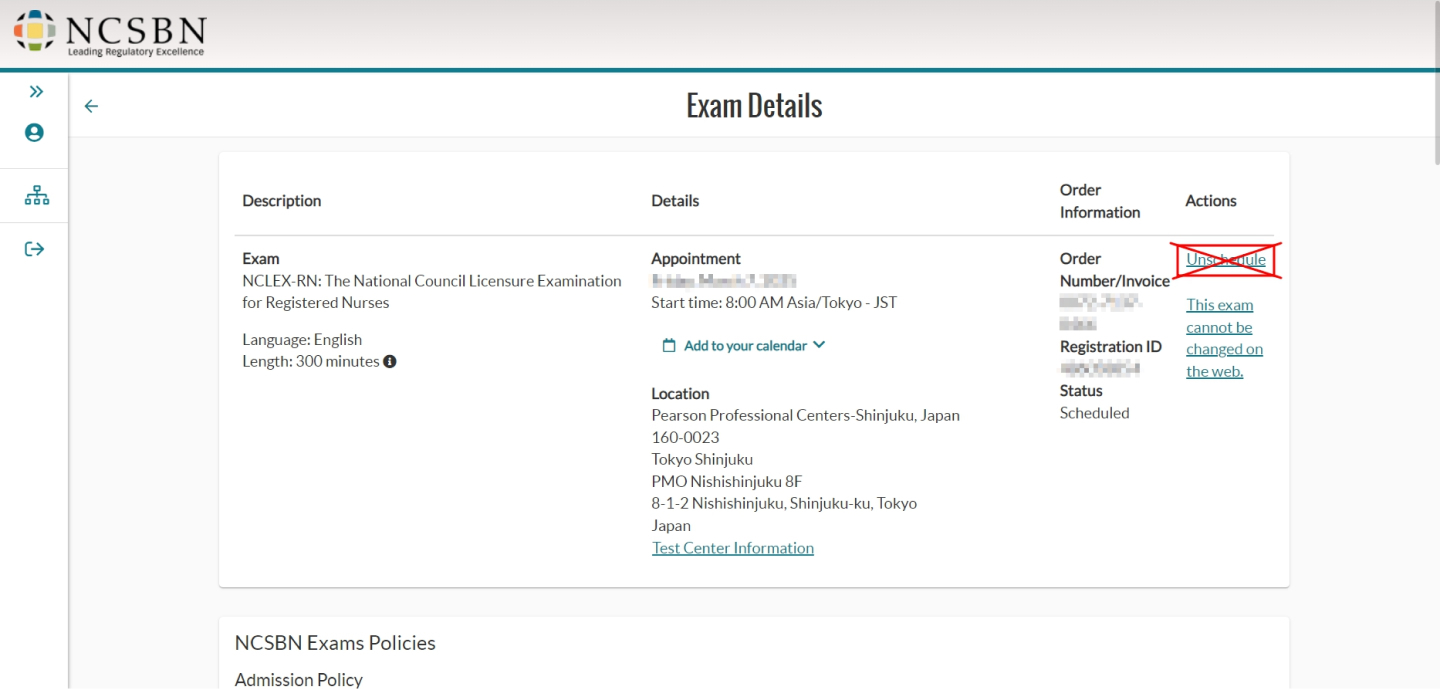Click the Order Number/Invoice label
The width and height of the screenshot is (1440, 689).
(1115, 270)
